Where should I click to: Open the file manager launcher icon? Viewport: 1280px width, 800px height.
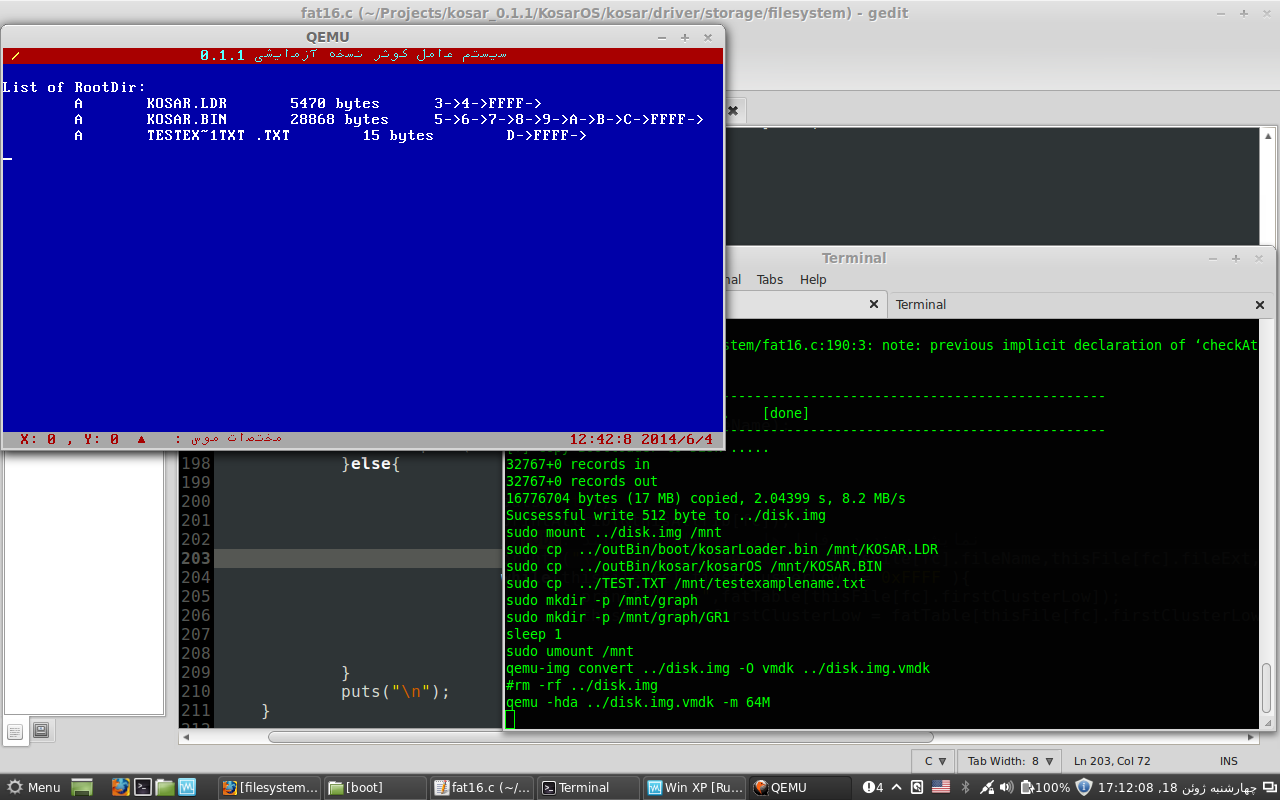165,787
